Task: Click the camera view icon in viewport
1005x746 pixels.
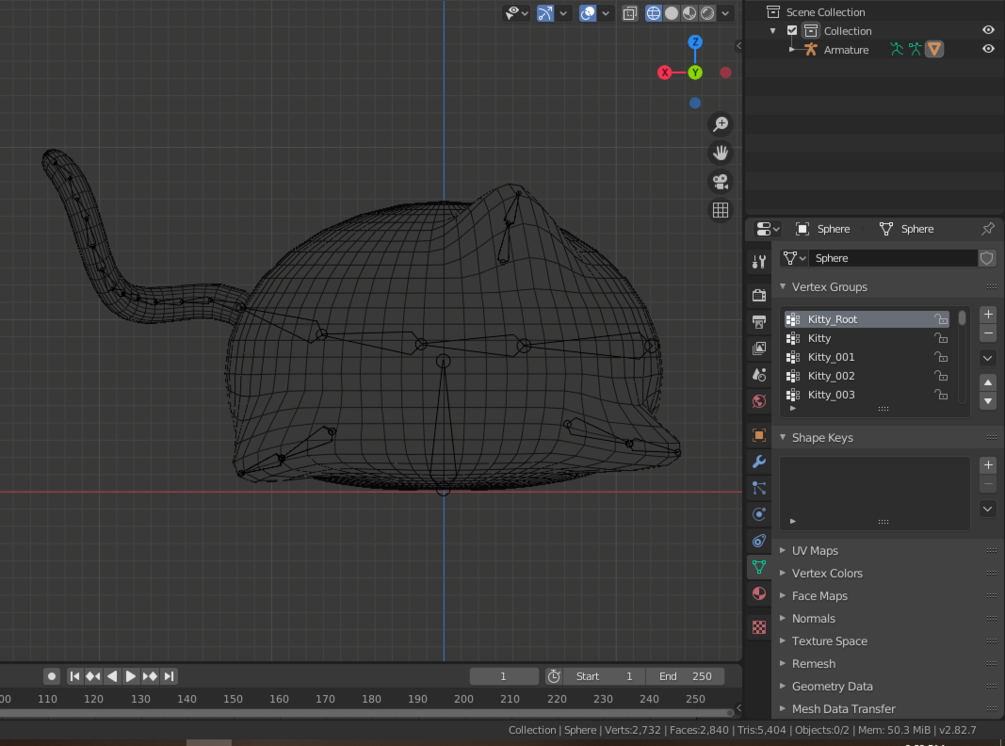Action: click(720, 182)
